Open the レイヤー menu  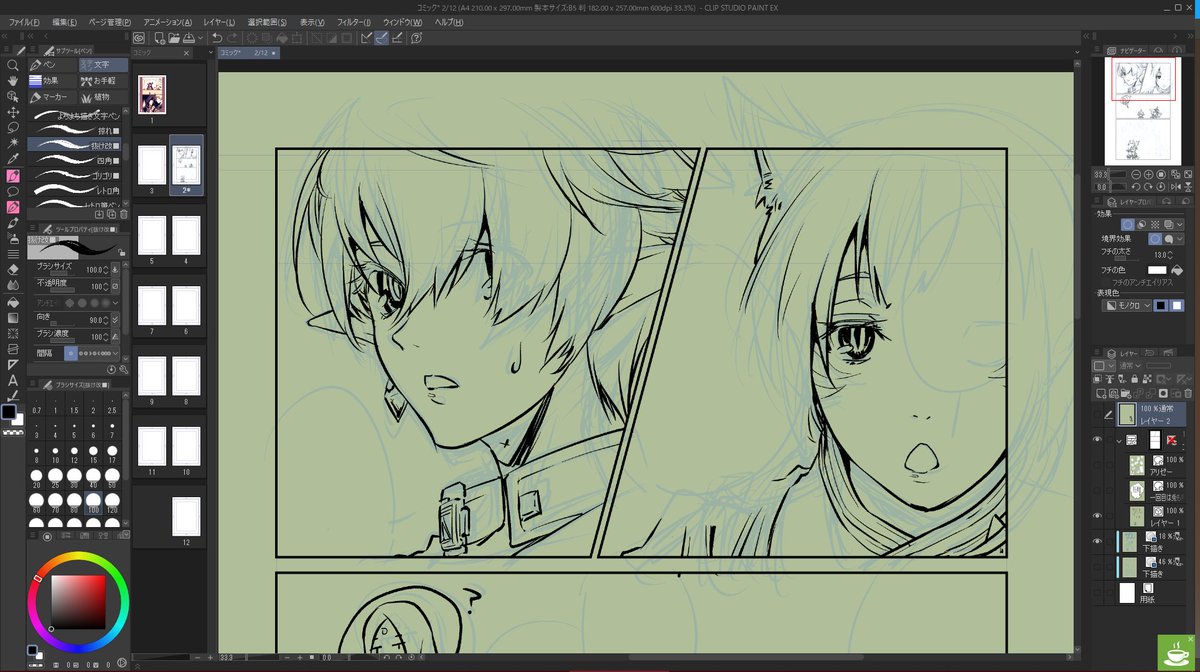(x=217, y=22)
